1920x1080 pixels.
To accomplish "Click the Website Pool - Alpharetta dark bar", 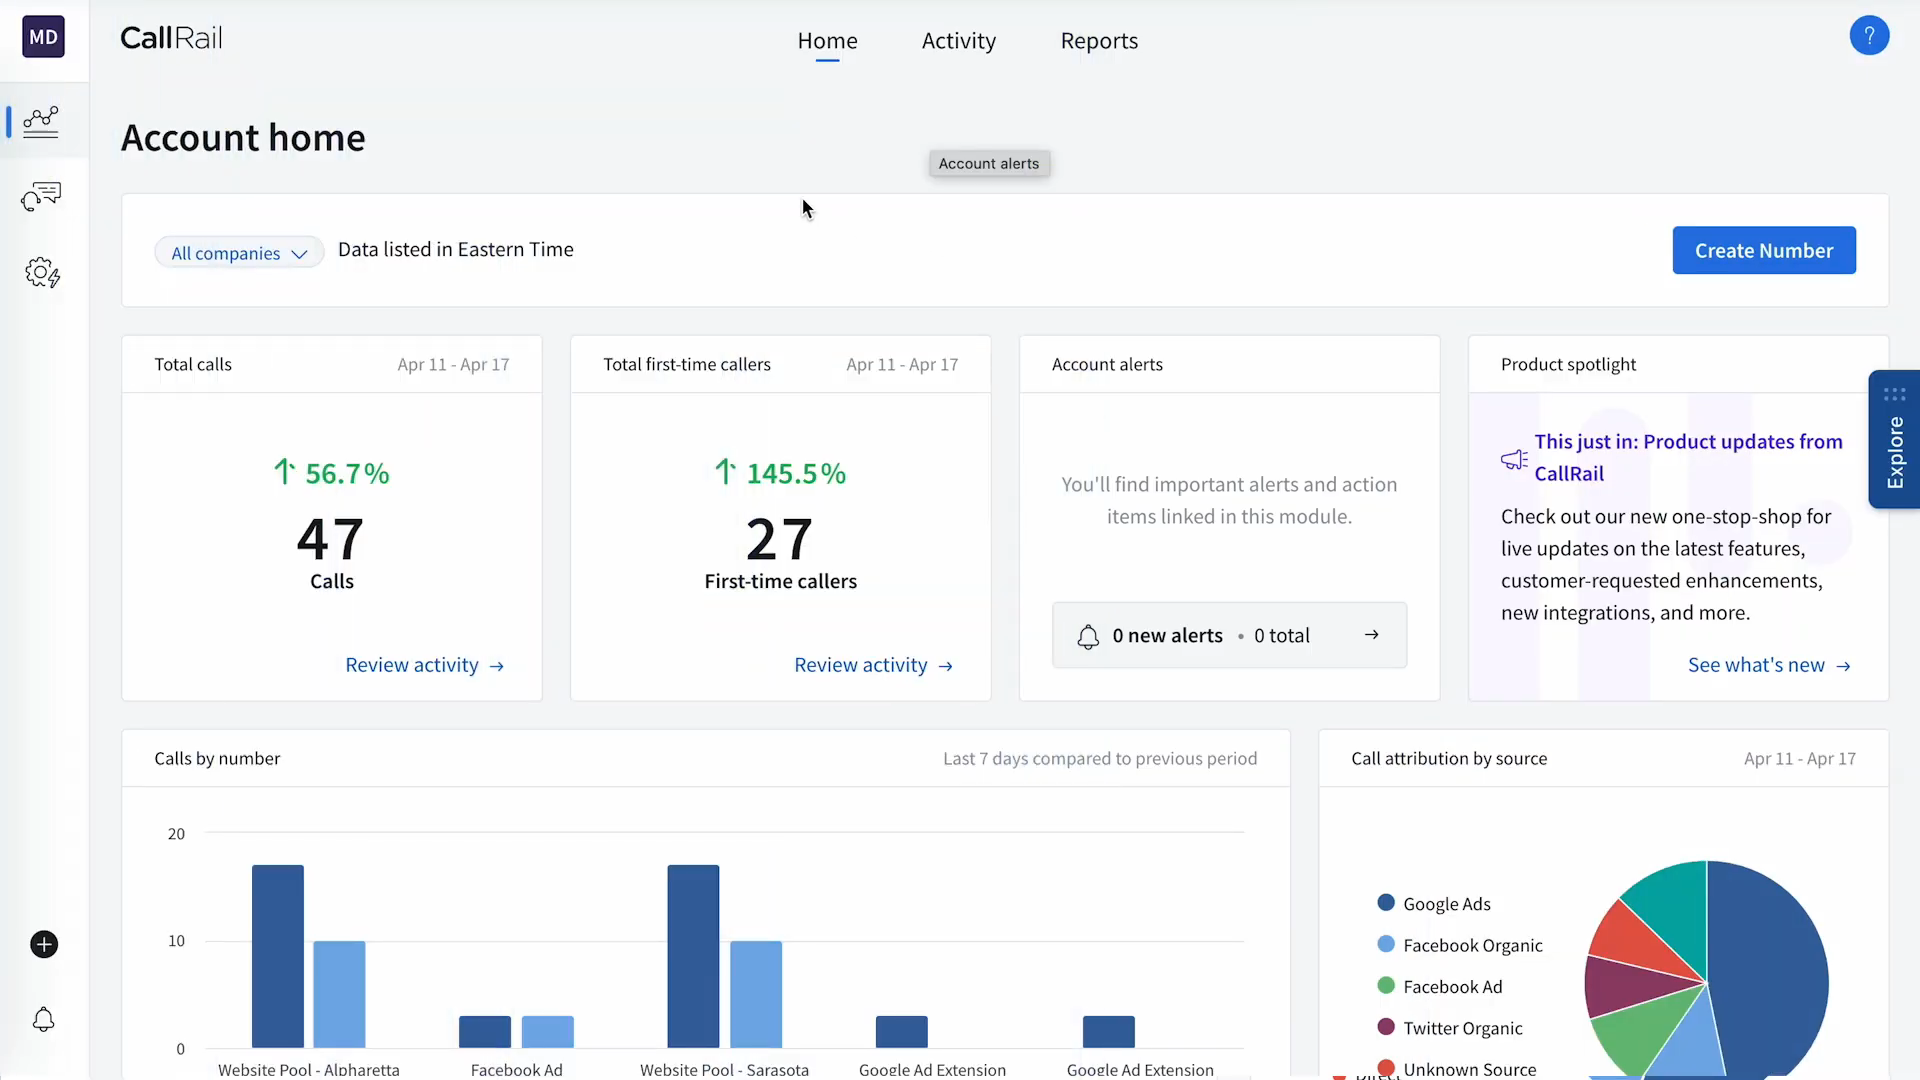I will coord(278,956).
